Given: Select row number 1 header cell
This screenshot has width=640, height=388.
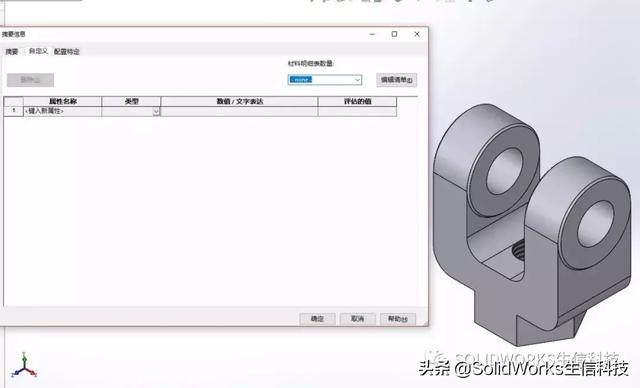Looking at the screenshot, I should click(x=13, y=111).
